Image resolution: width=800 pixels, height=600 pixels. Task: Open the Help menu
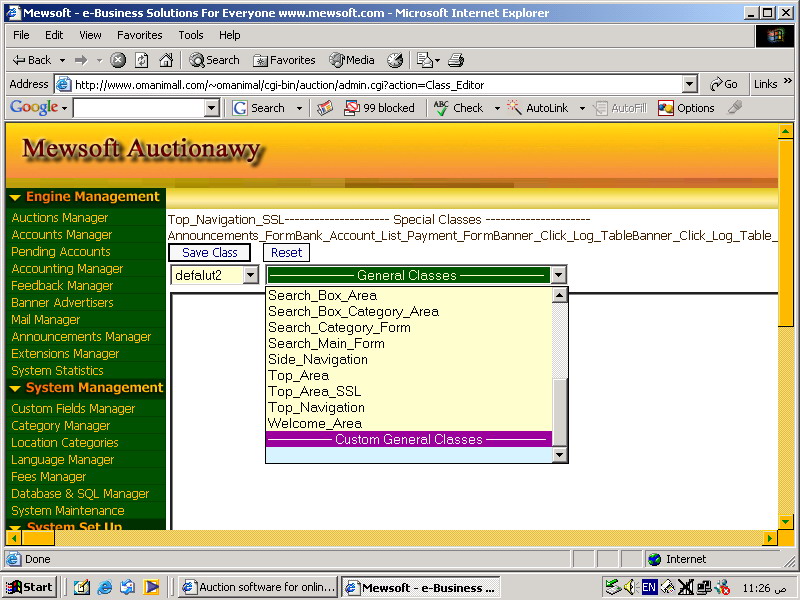pyautogui.click(x=230, y=35)
